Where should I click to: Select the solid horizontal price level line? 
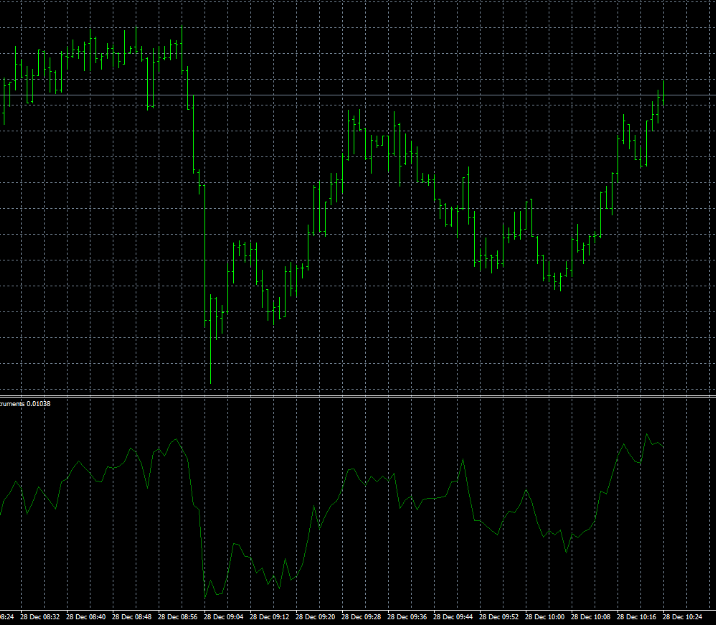point(400,96)
